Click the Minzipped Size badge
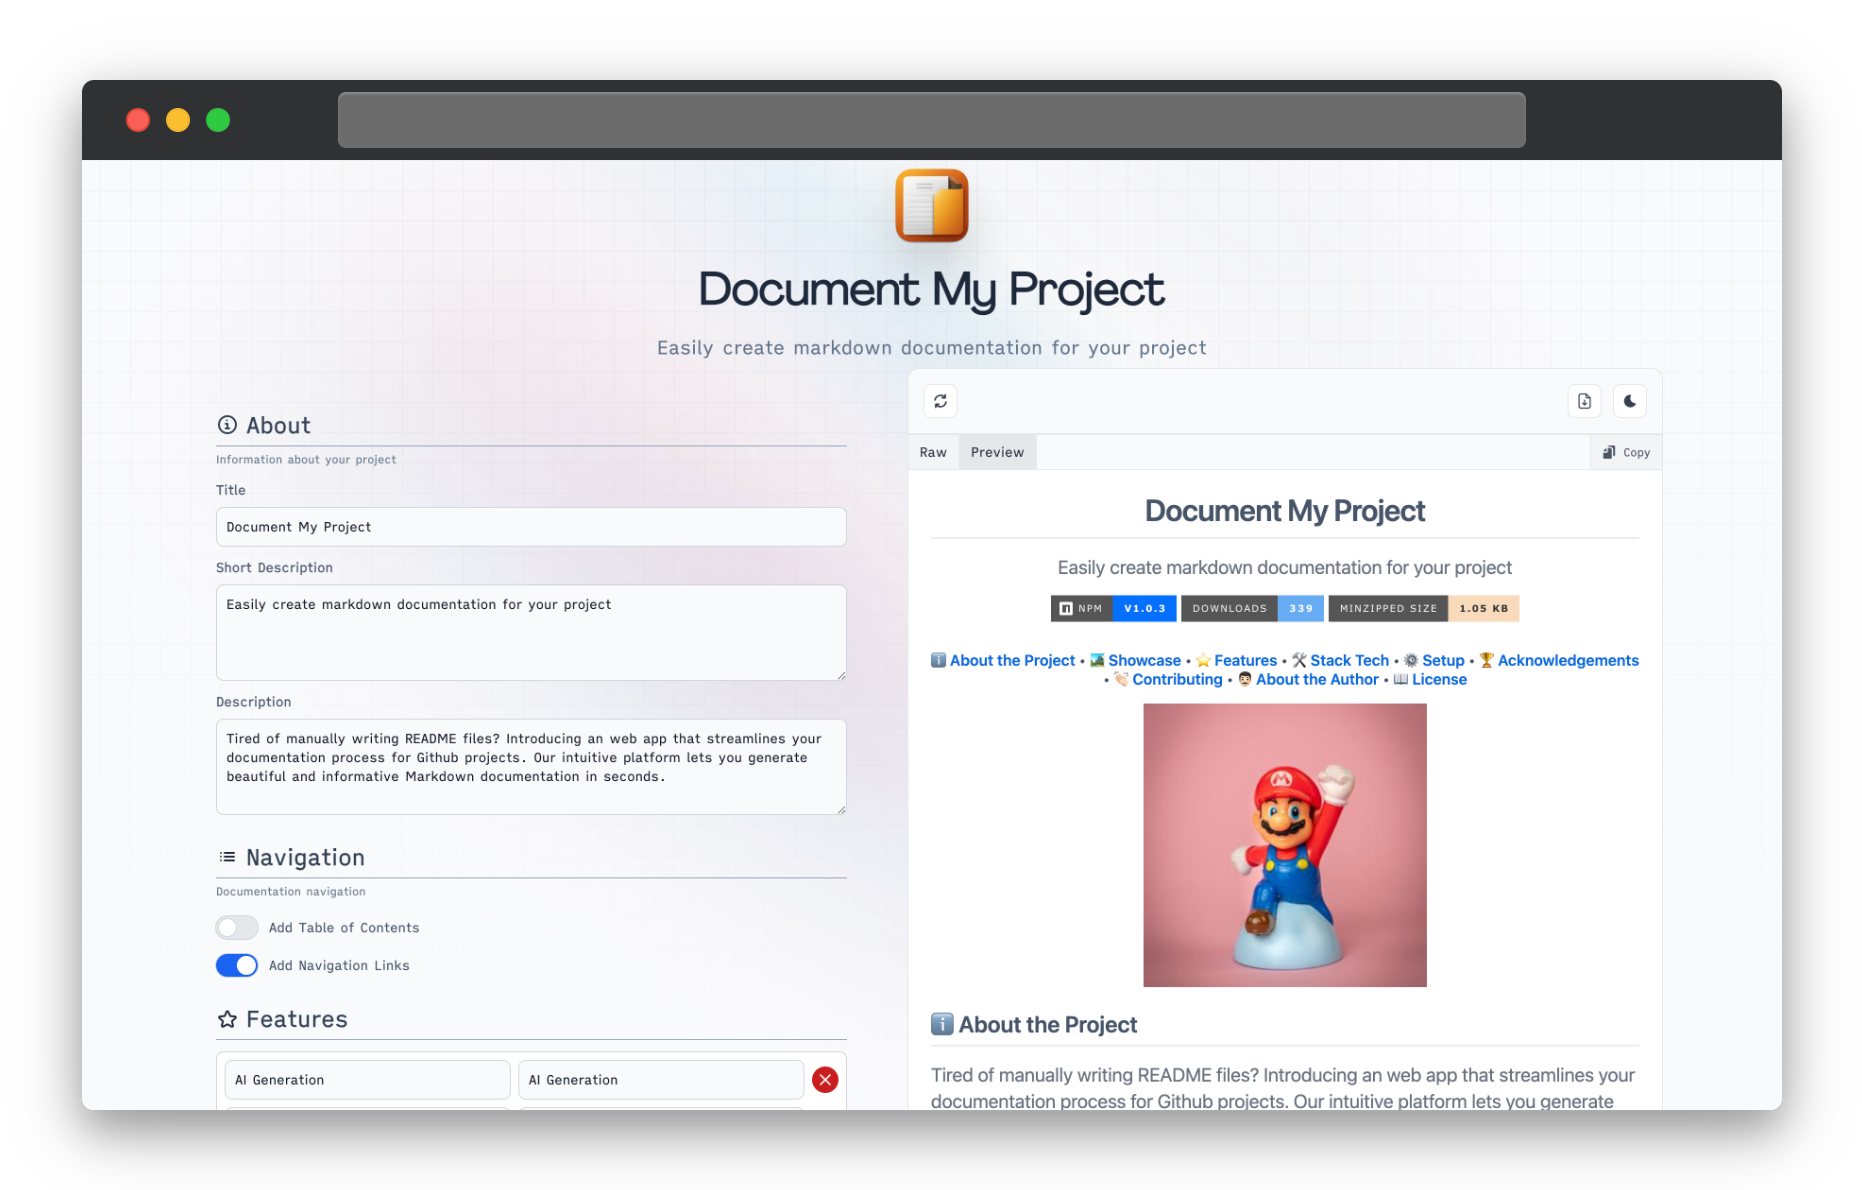This screenshot has width=1862, height=1190. [x=1424, y=608]
